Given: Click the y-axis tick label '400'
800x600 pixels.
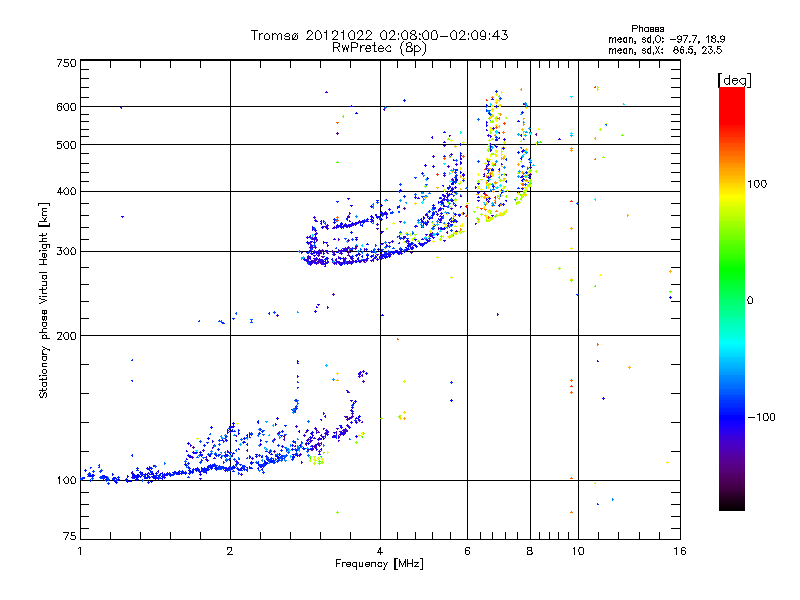Looking at the screenshot, I should tap(66, 192).
